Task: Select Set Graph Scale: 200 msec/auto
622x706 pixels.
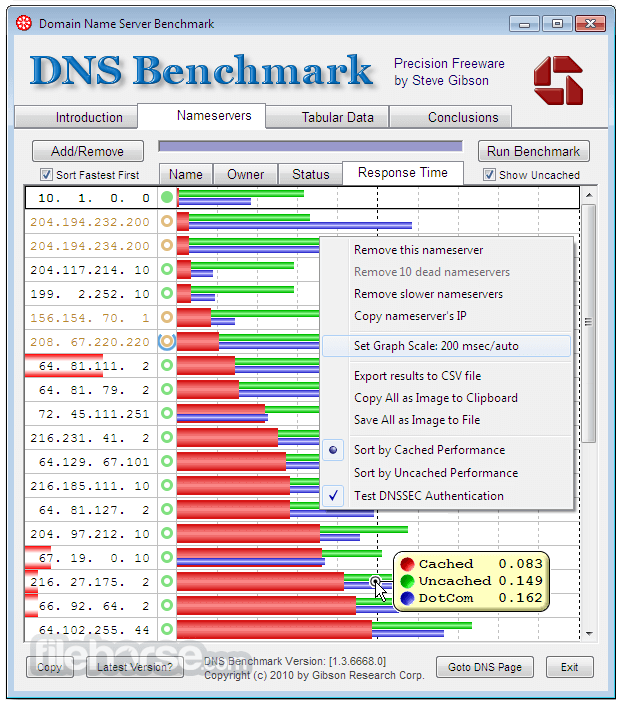Action: coord(446,346)
